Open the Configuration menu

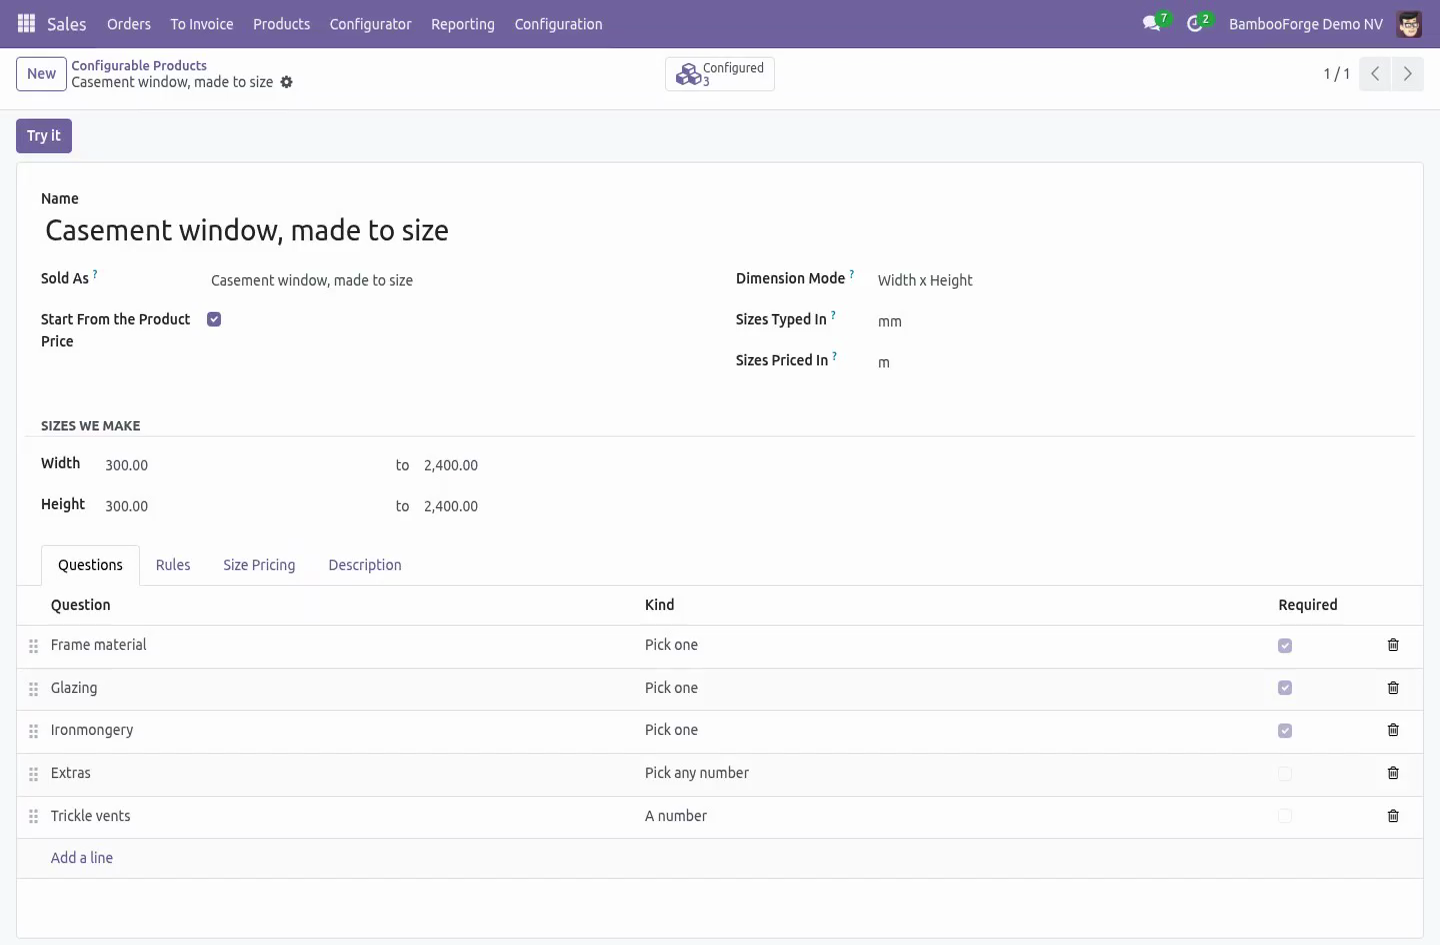coord(558,24)
